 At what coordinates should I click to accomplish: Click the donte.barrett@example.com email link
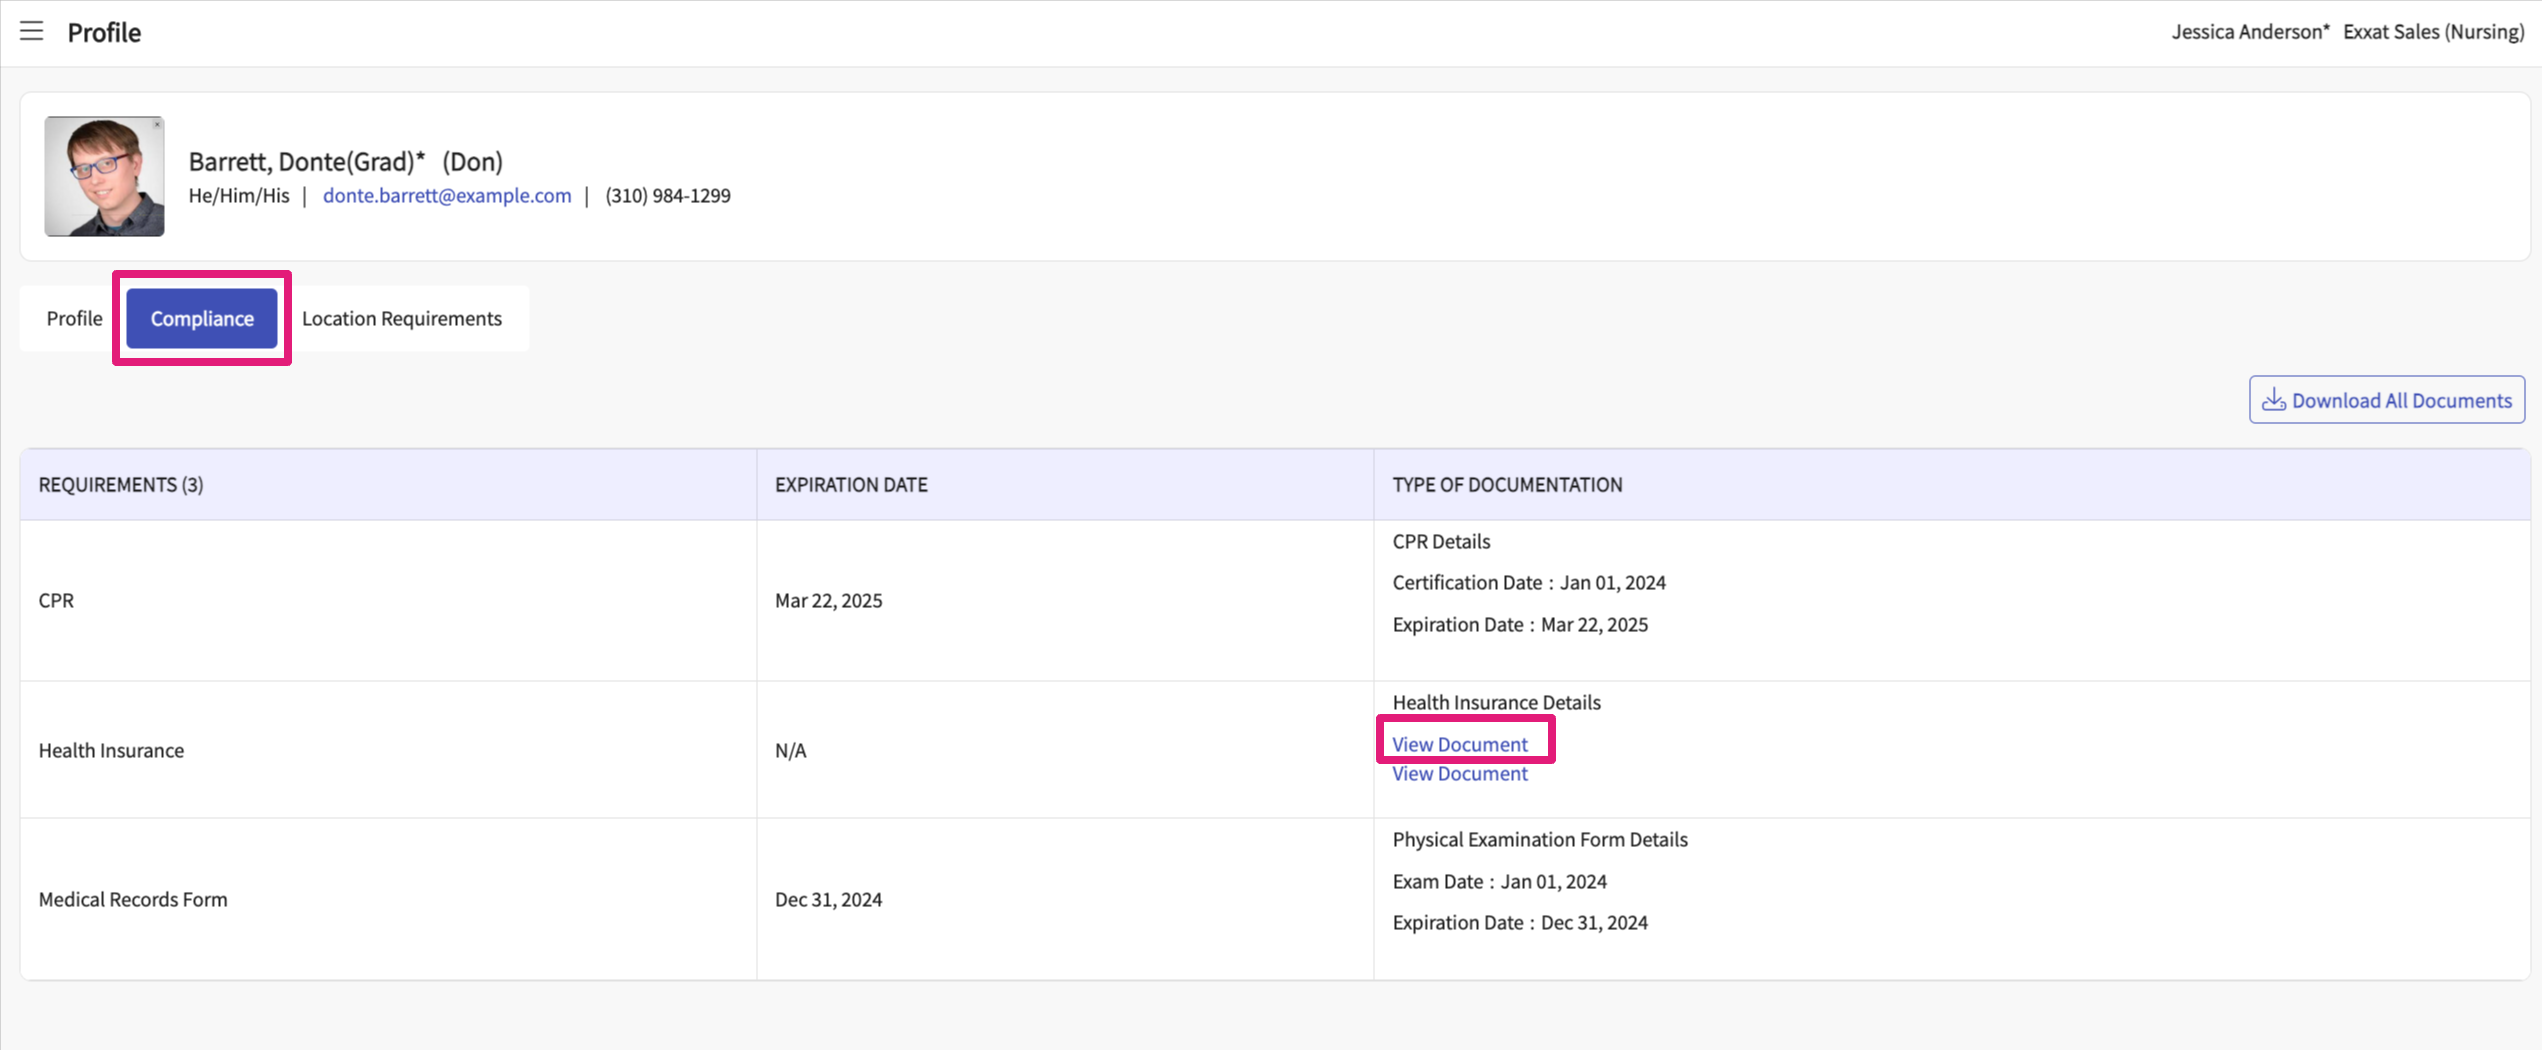tap(446, 195)
